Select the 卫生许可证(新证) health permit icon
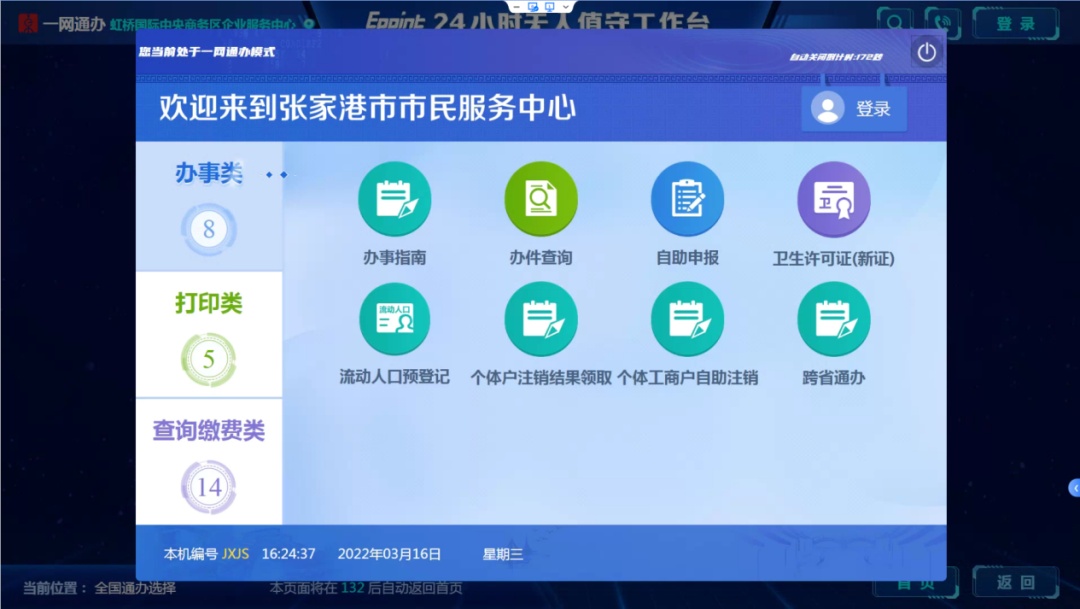 point(833,199)
